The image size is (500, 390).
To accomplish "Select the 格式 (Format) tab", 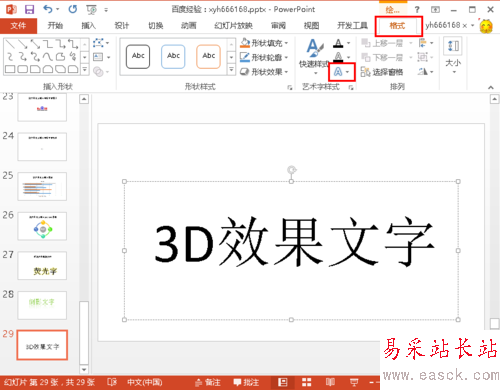I will (397, 26).
